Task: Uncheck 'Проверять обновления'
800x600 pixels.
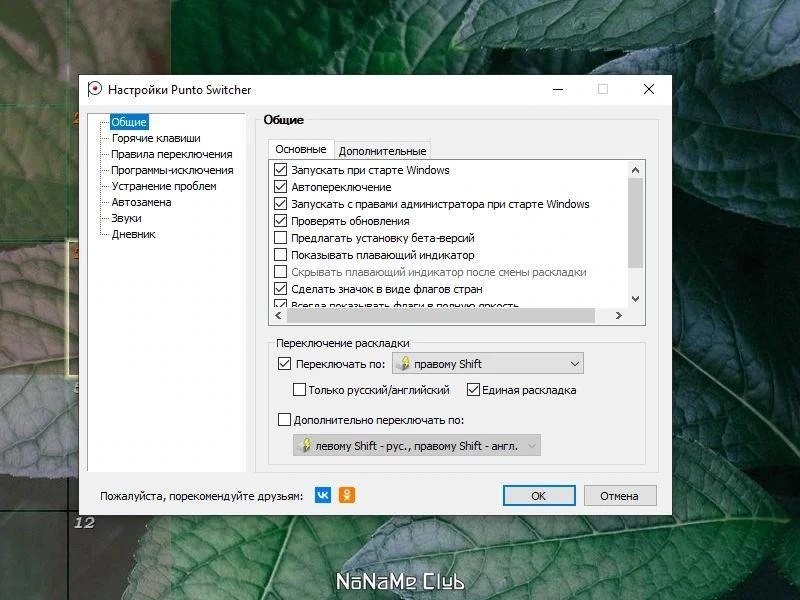Action: (x=281, y=221)
